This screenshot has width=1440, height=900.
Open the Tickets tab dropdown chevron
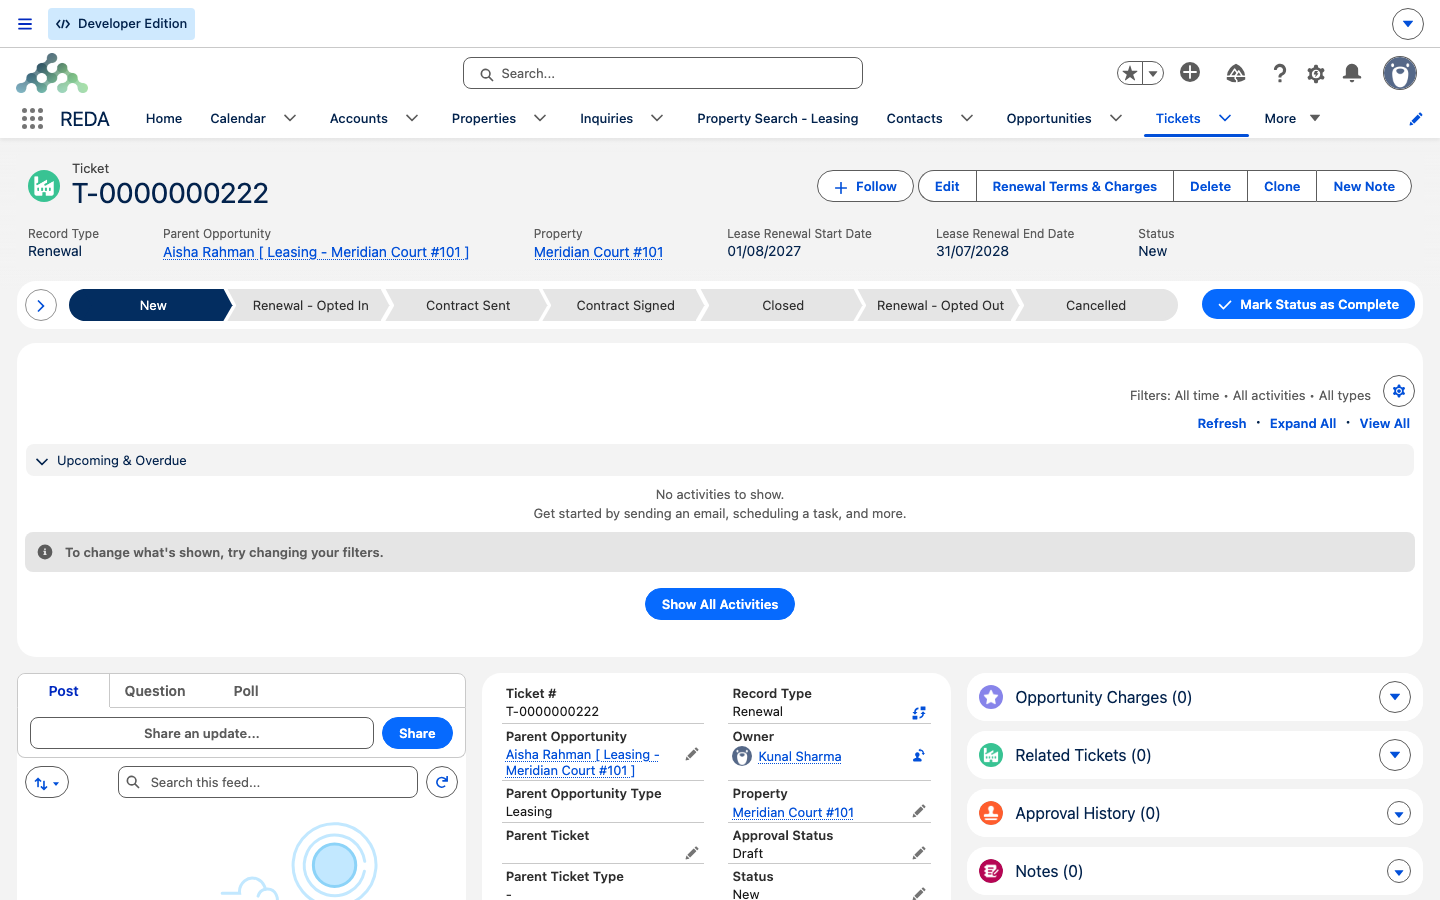(1225, 118)
